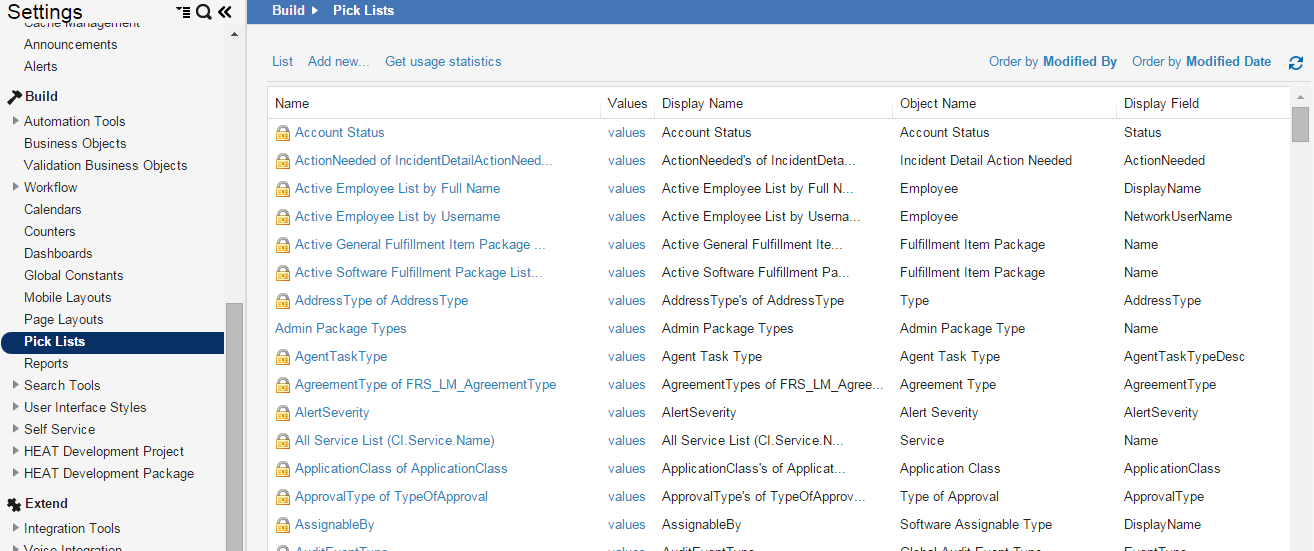
Task: Click the lock icon beside Account Status
Action: 282,133
